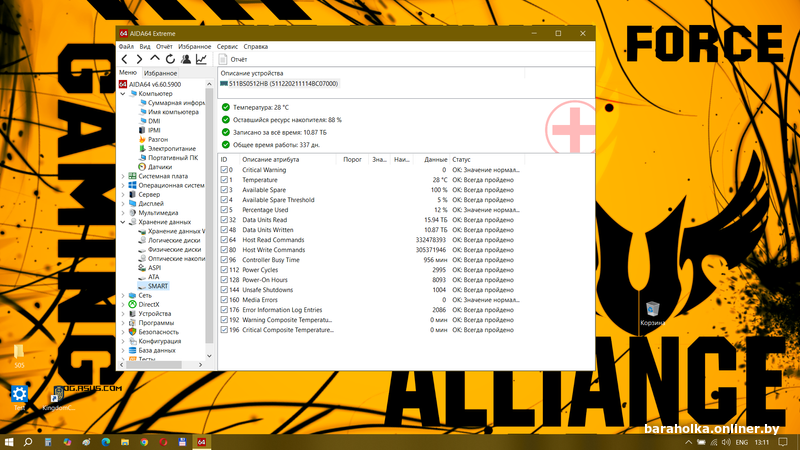Open the Windows Start menu
This screenshot has height=450, width=800.
coord(9,442)
